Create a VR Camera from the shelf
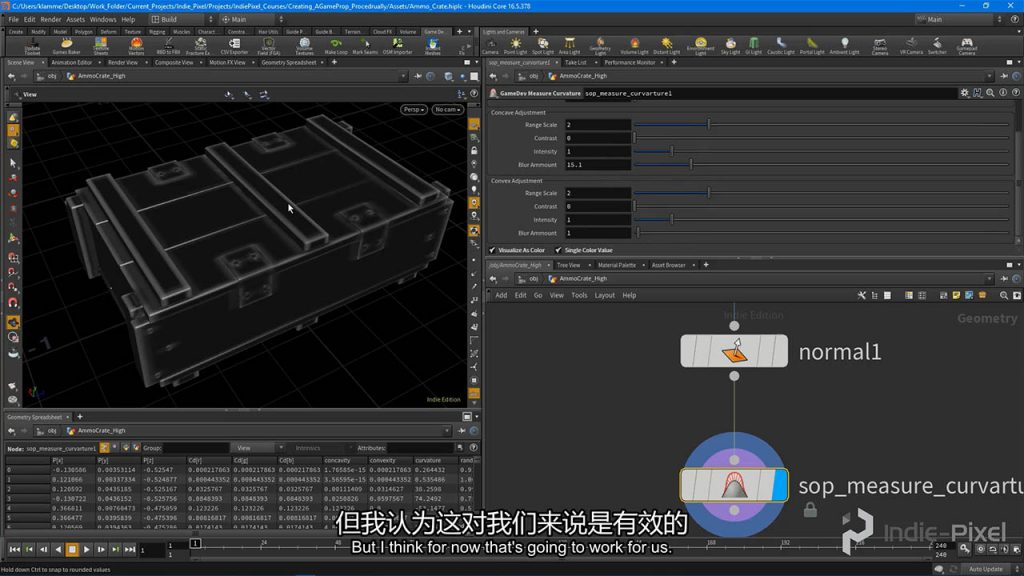Viewport: 1024px width, 576px height. pos(911,46)
